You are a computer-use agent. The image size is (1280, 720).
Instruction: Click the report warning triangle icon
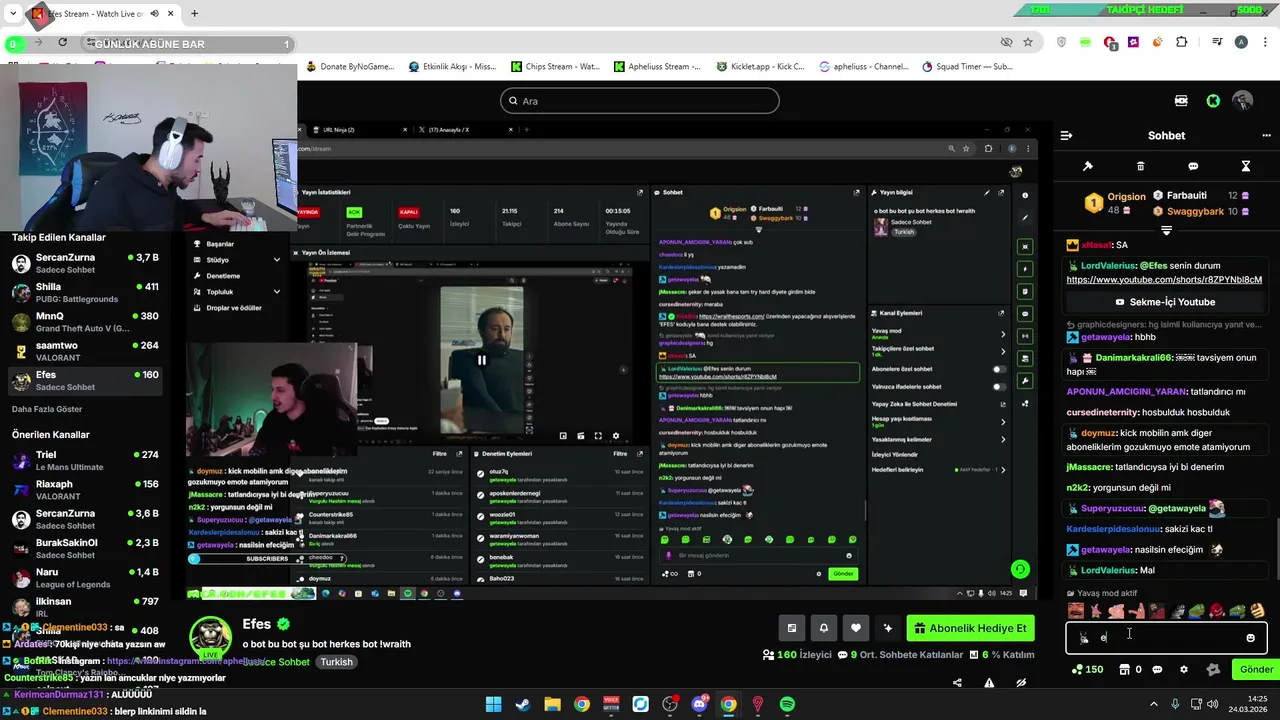click(x=989, y=683)
